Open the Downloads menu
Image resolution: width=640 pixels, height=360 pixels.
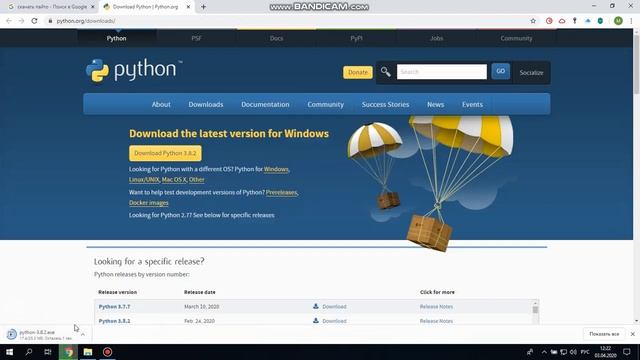click(206, 104)
